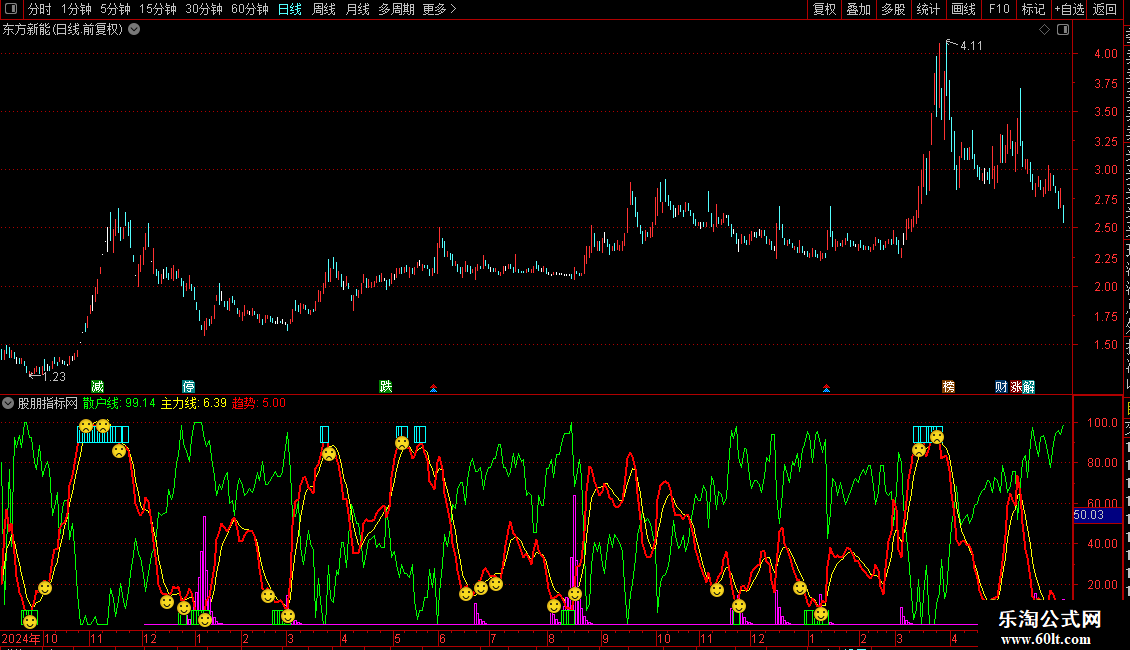Select the 60分钟 period tab
1130x650 pixels.
[x=250, y=9]
